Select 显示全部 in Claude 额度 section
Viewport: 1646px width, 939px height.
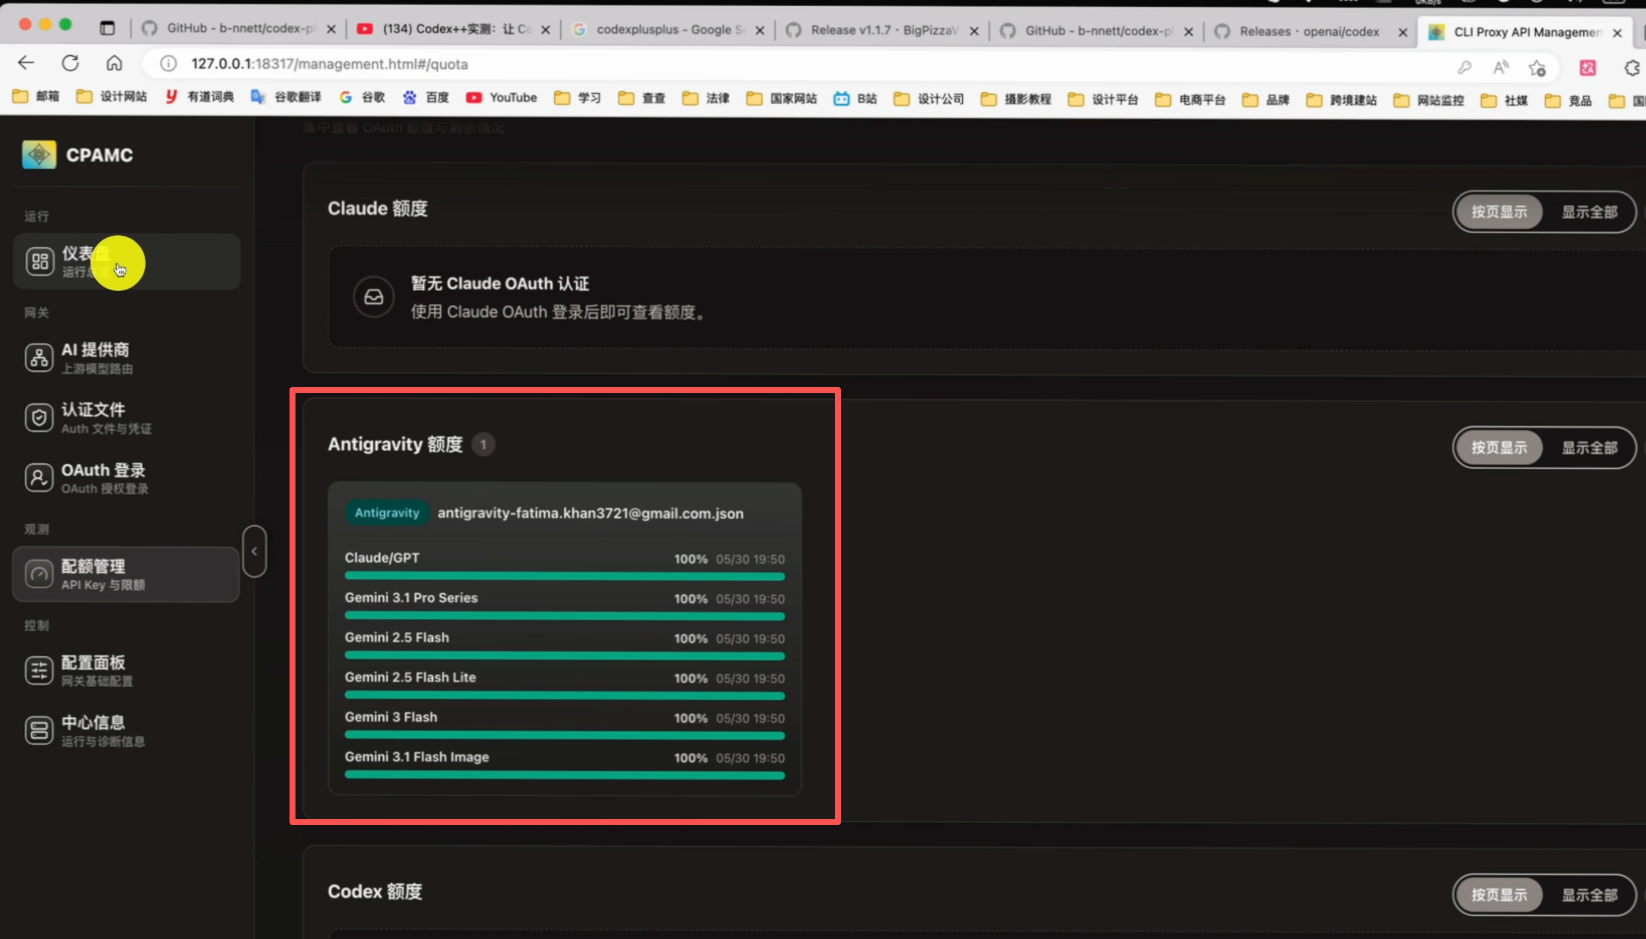[1589, 212]
